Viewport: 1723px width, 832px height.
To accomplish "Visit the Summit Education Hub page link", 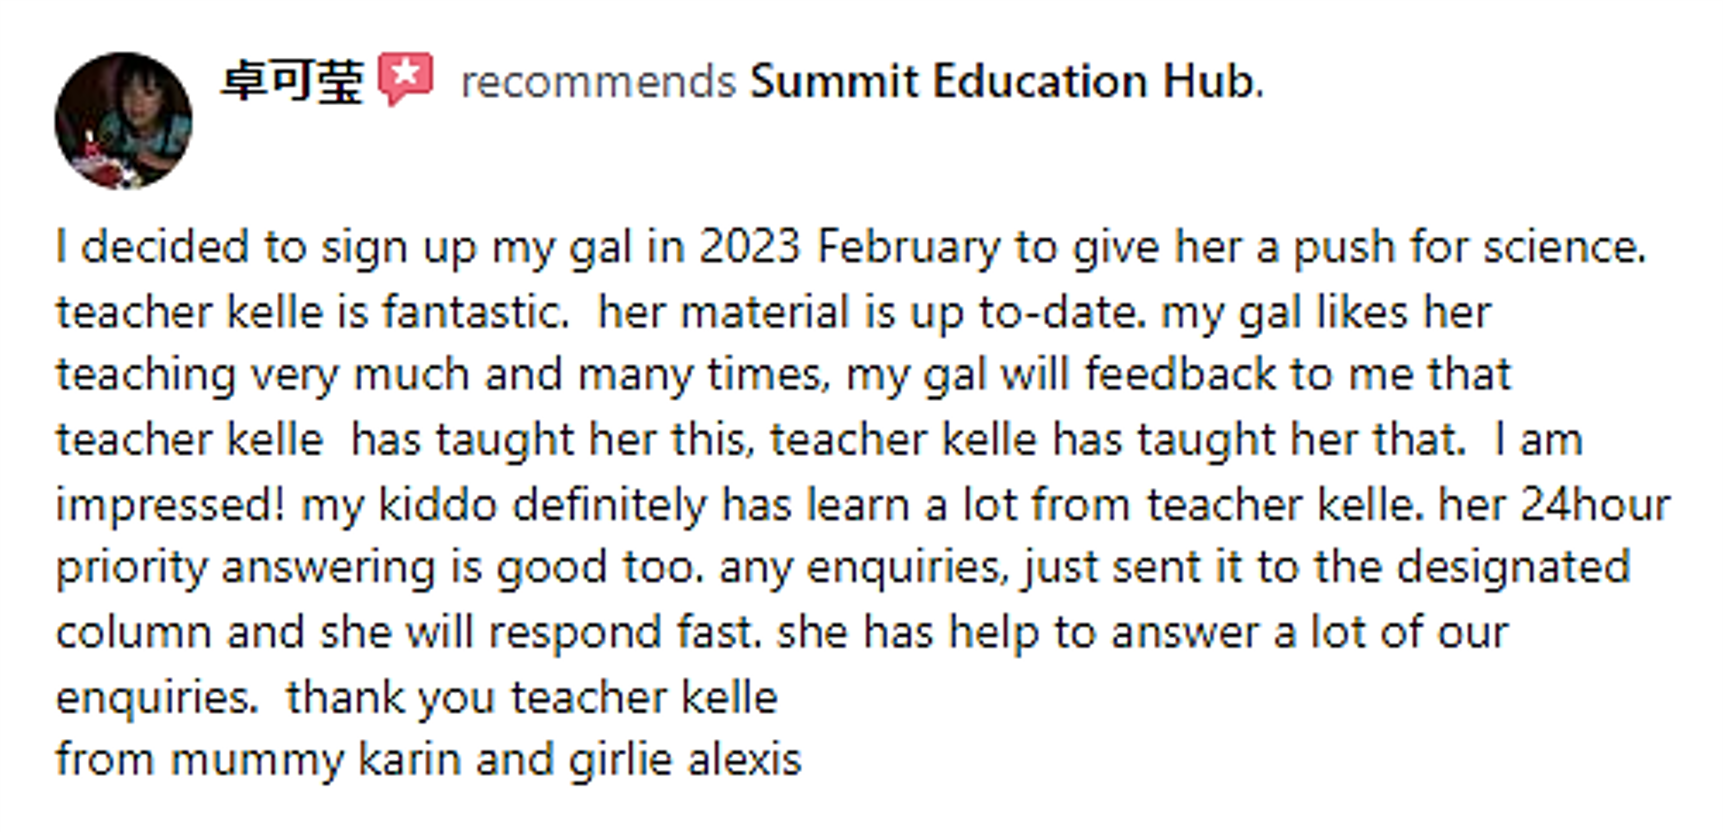I will click(1006, 81).
